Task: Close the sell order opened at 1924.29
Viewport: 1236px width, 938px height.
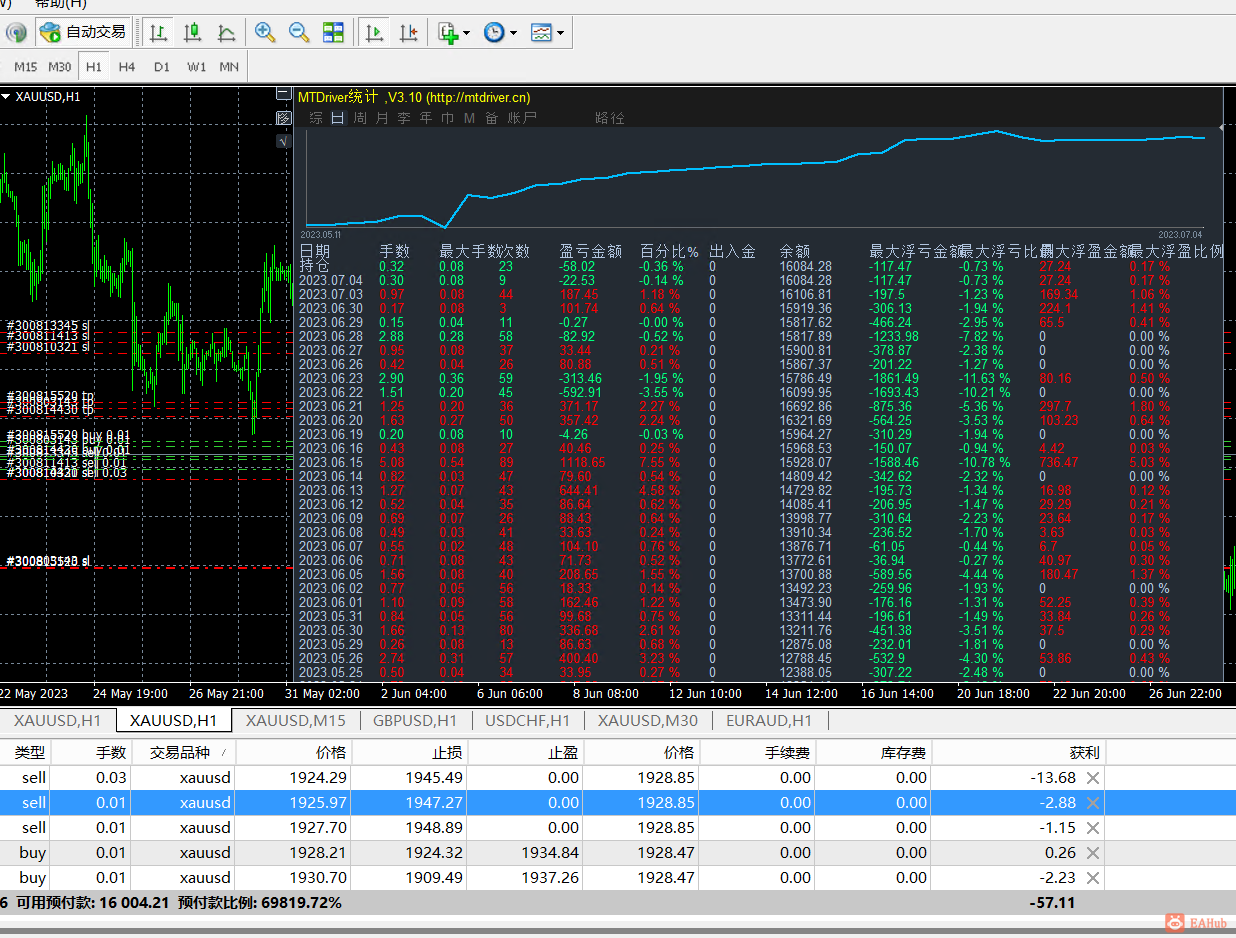Action: [x=1093, y=778]
